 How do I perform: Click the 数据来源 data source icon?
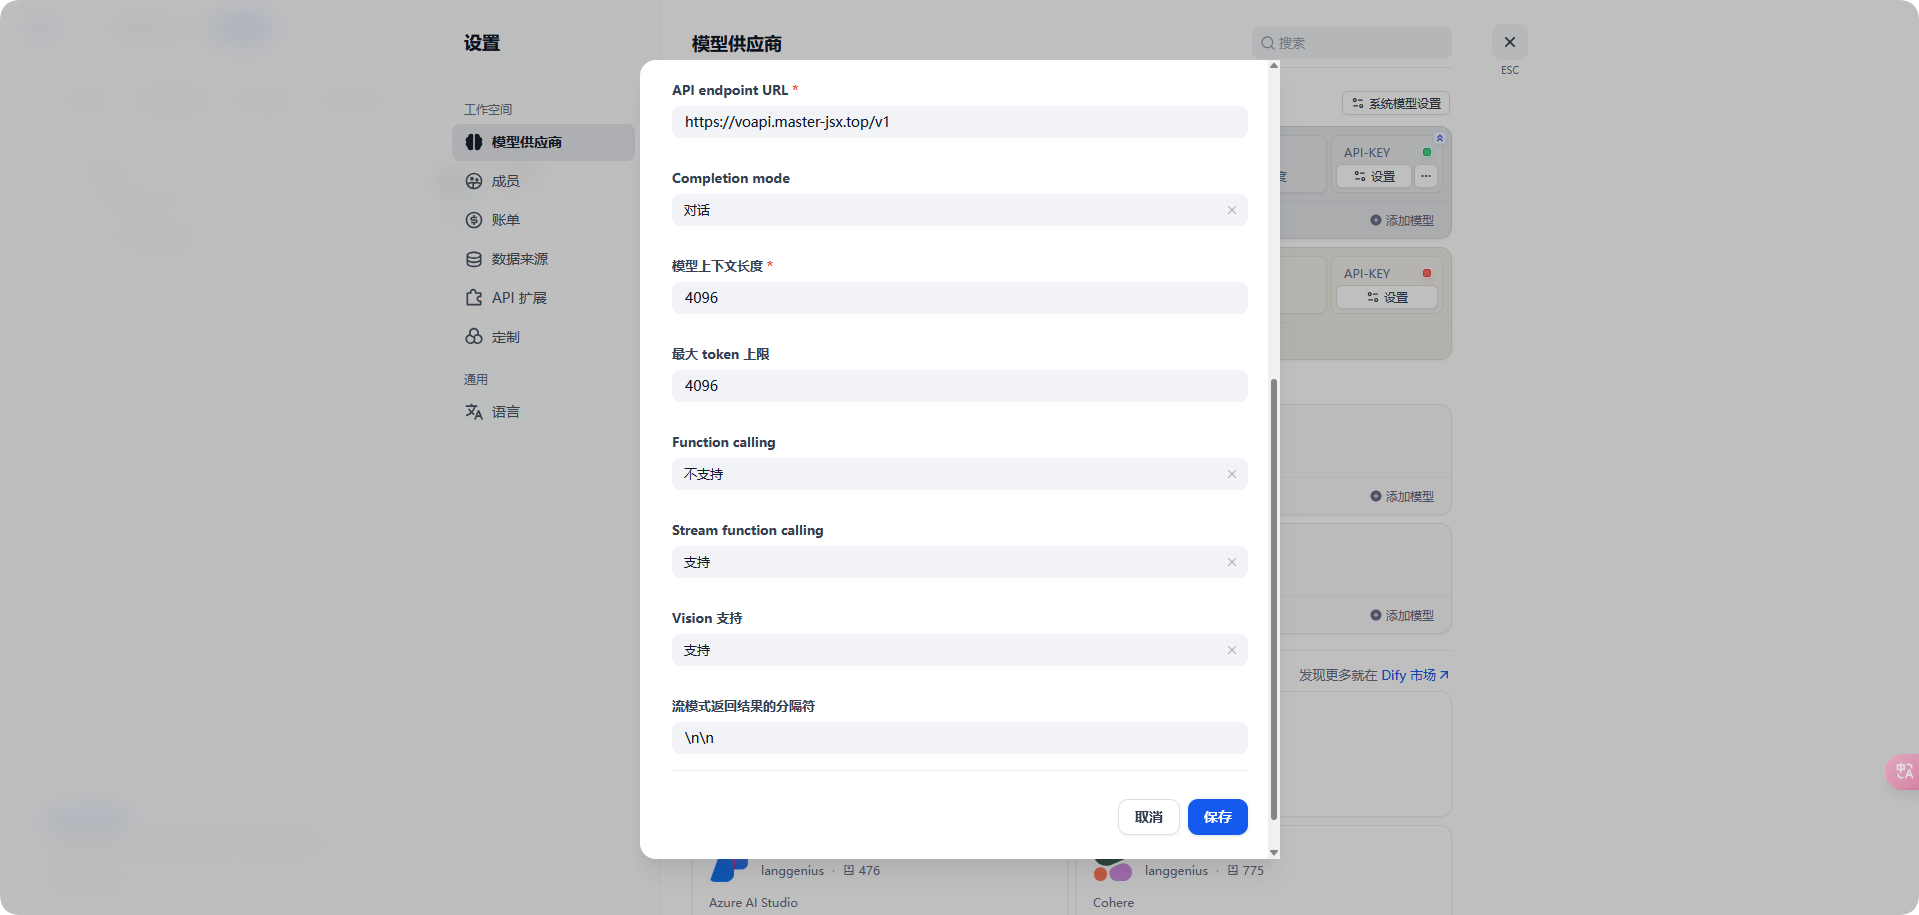click(474, 259)
